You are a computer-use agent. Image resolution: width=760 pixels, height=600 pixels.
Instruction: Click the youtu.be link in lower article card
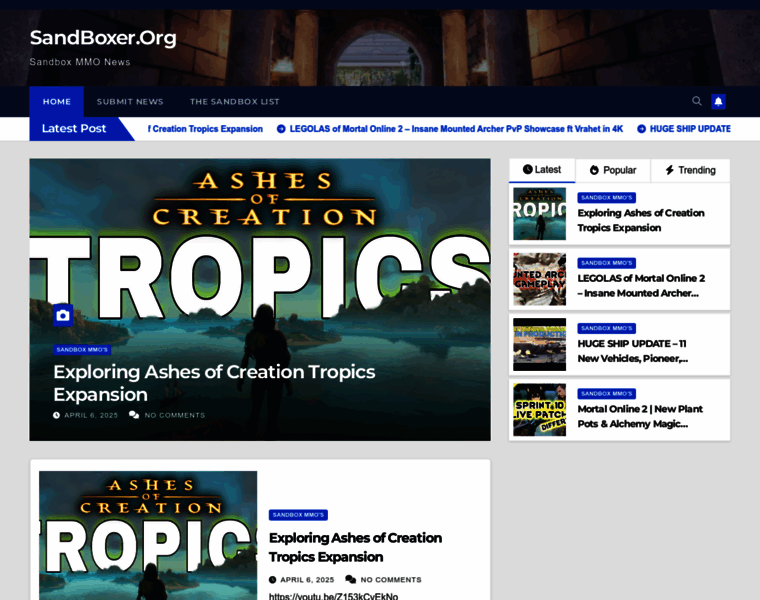(333, 596)
